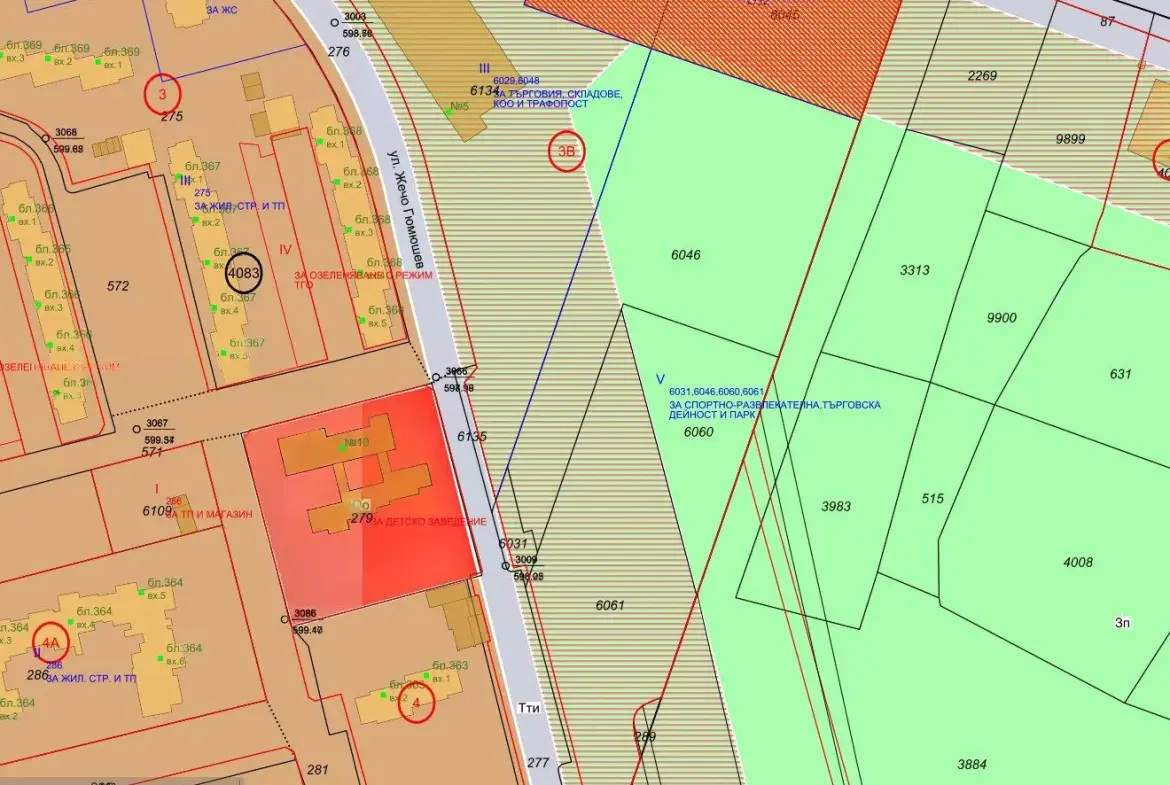Click the street name ул. Жечо Гюмюшев
The height and width of the screenshot is (785, 1170).
coord(405,210)
